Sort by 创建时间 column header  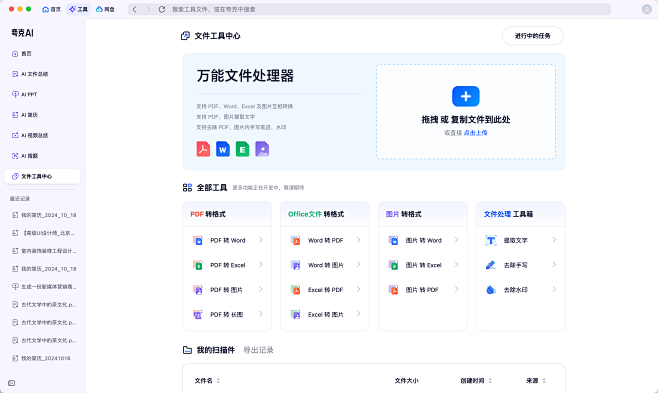coord(476,381)
